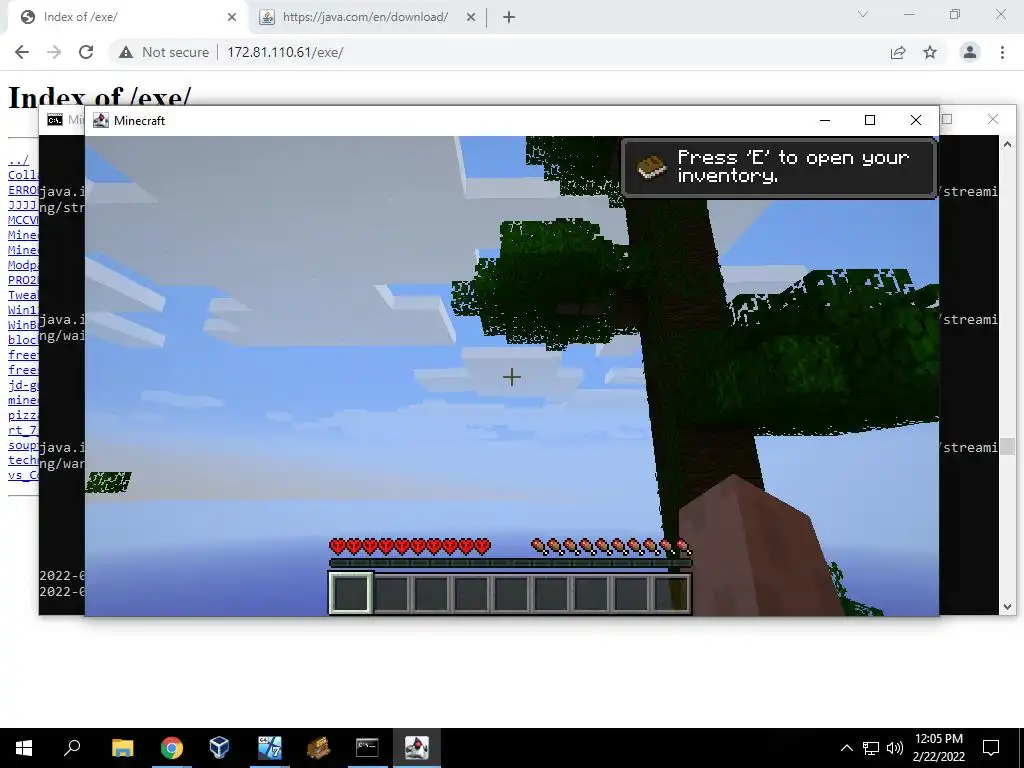The image size is (1024, 768).
Task: Switch to Chrome from the taskbar
Action: click(x=171, y=748)
